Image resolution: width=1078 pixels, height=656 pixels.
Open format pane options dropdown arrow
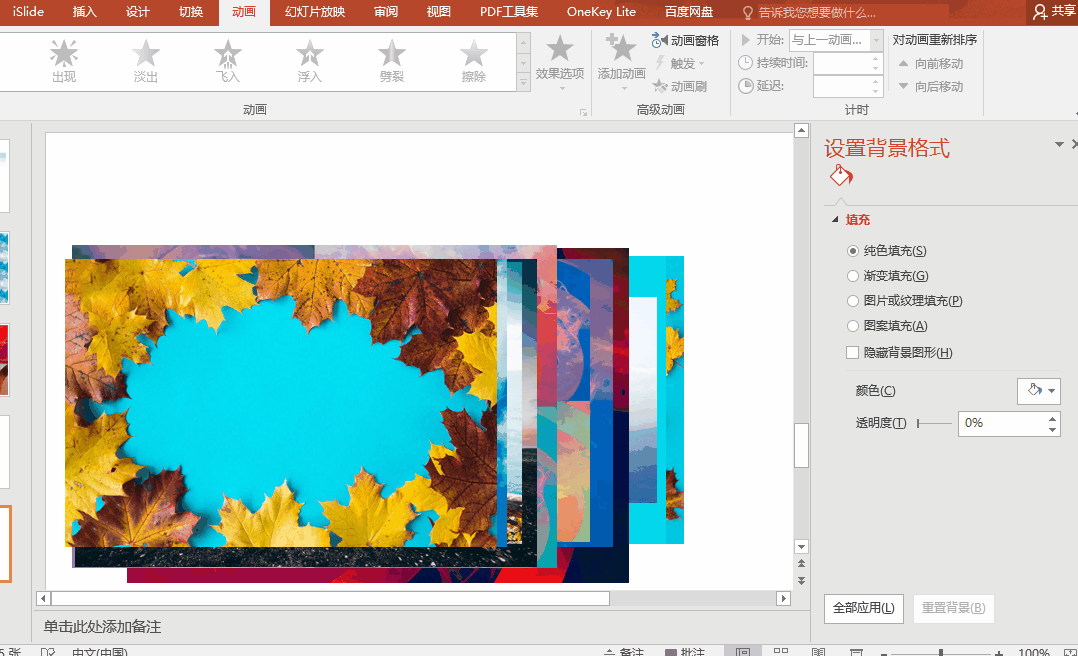1059,144
